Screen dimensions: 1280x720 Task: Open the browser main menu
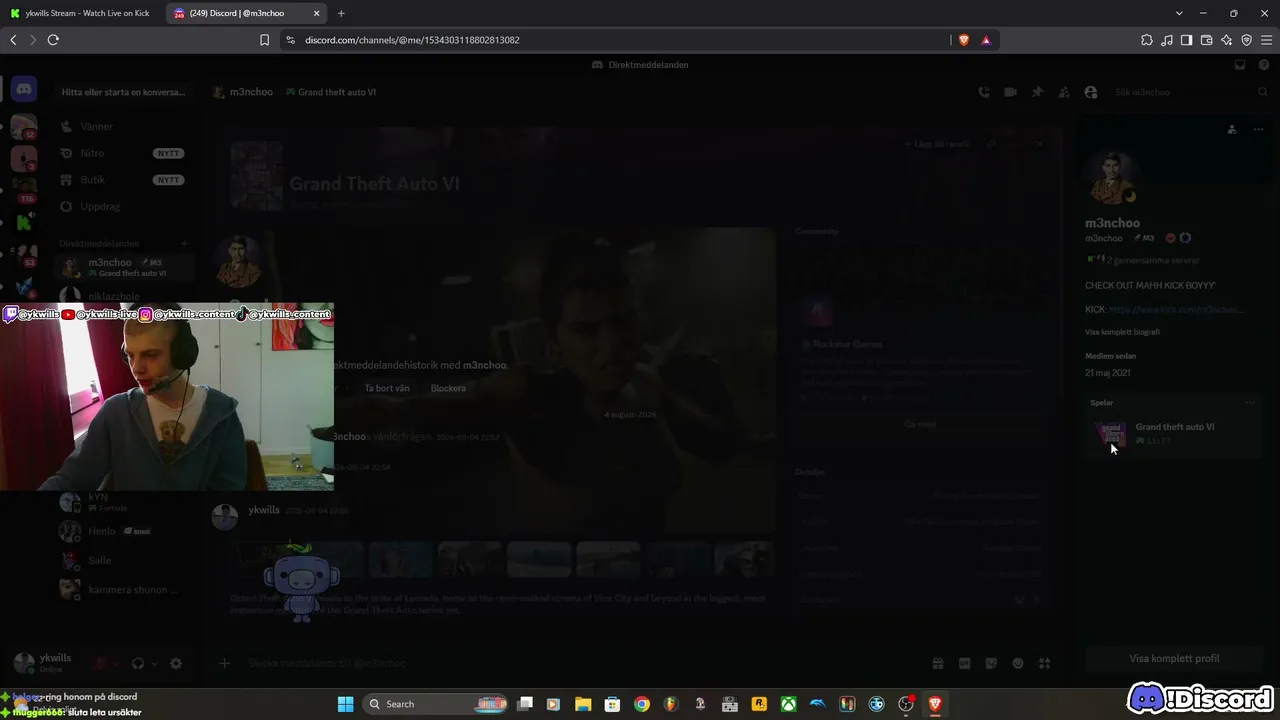(x=1266, y=40)
